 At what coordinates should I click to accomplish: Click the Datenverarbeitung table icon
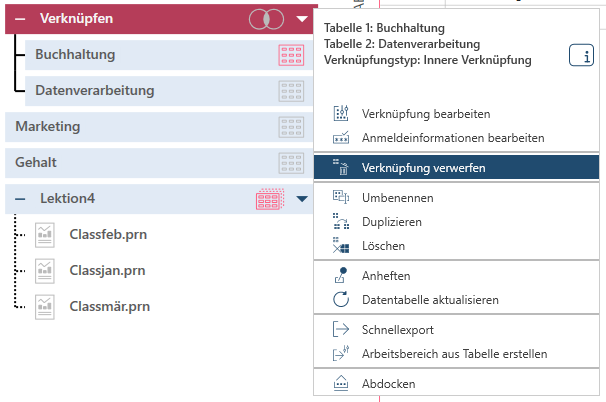click(291, 91)
